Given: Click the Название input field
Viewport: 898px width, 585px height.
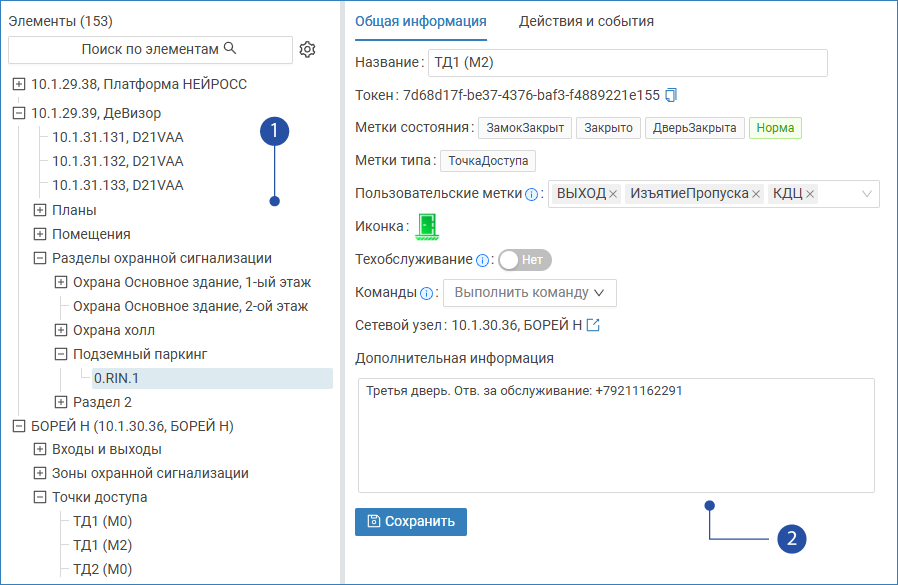Looking at the screenshot, I should (627, 63).
